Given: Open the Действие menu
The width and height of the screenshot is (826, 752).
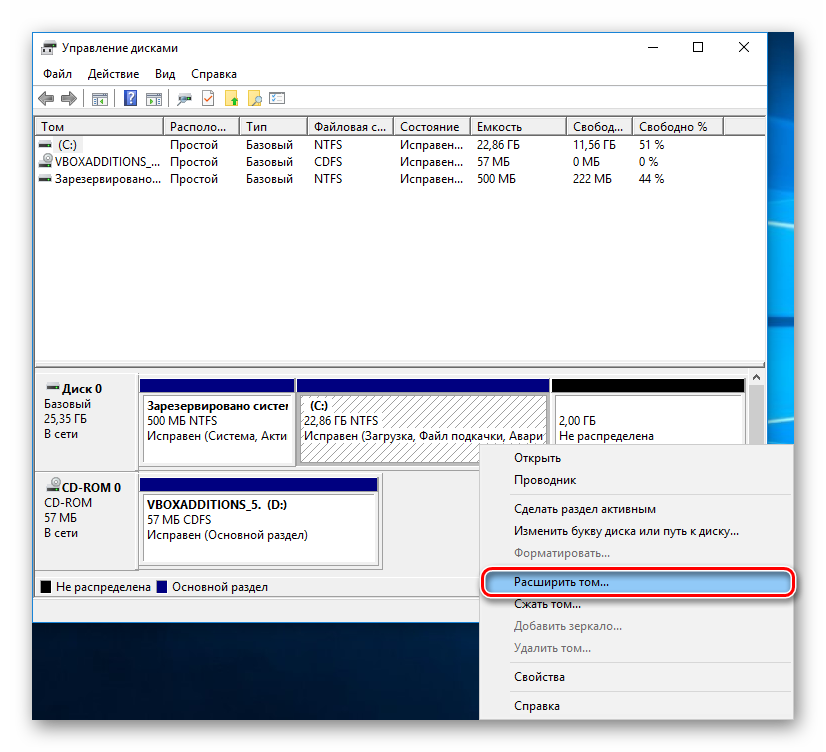Looking at the screenshot, I should (113, 74).
